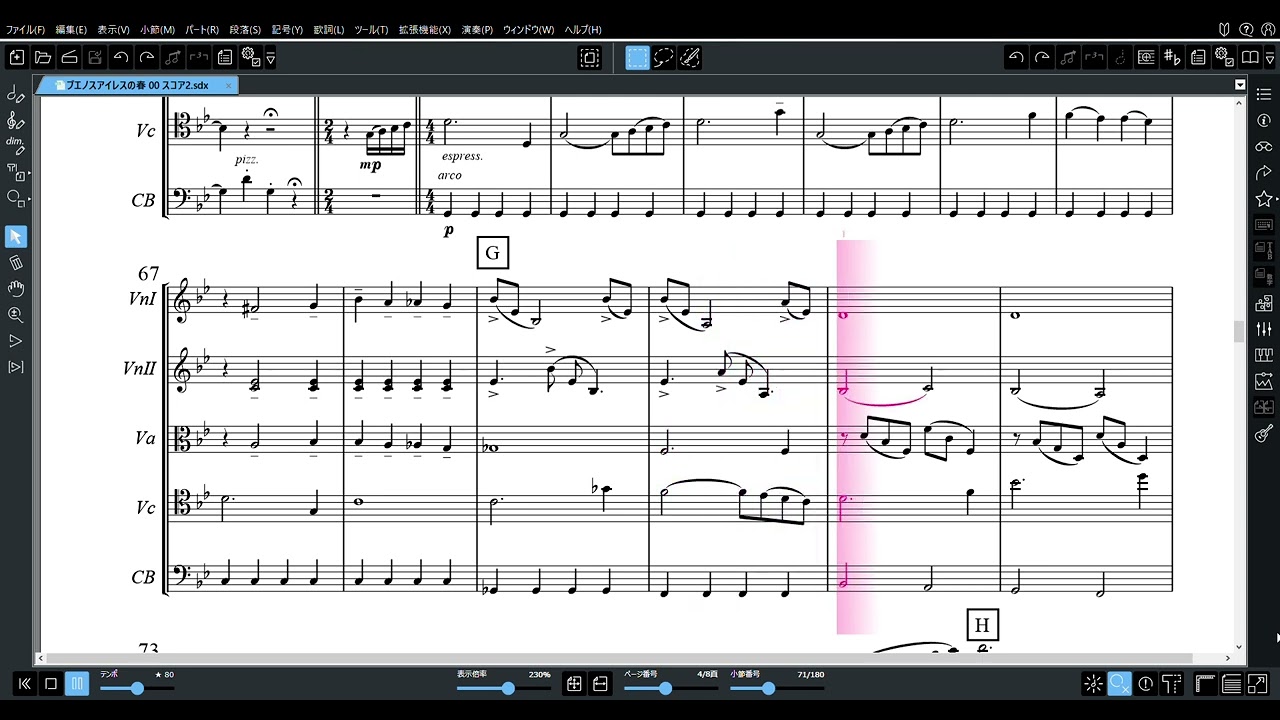1280x720 pixels.
Task: Open staff zoom settings icon
Action: (1146, 58)
